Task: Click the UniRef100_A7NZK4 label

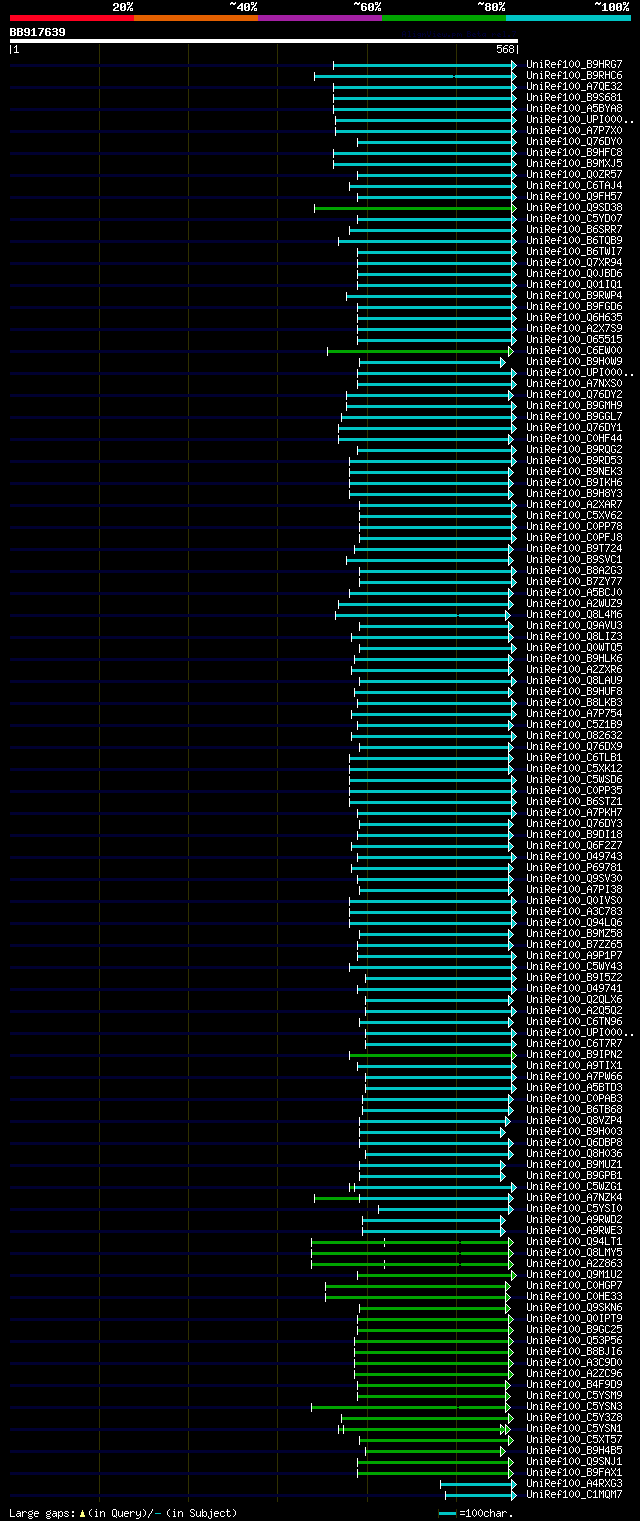Action: (x=573, y=1197)
